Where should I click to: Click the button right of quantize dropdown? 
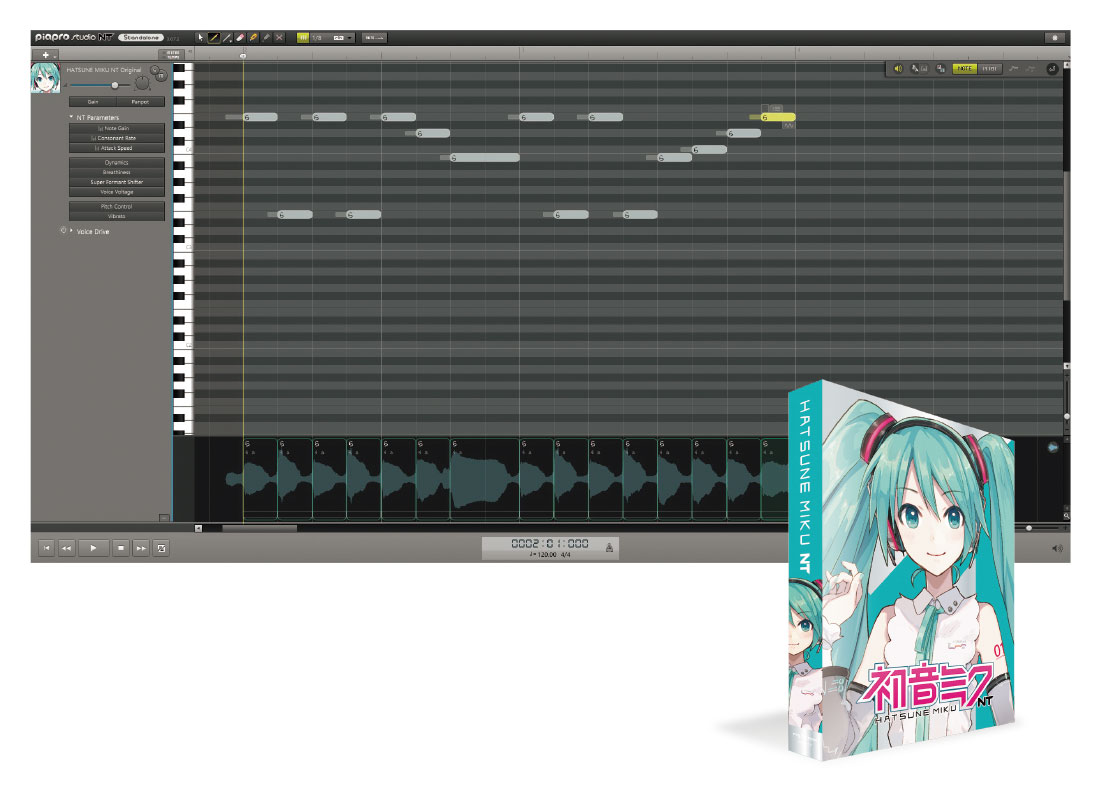pyautogui.click(x=374, y=37)
